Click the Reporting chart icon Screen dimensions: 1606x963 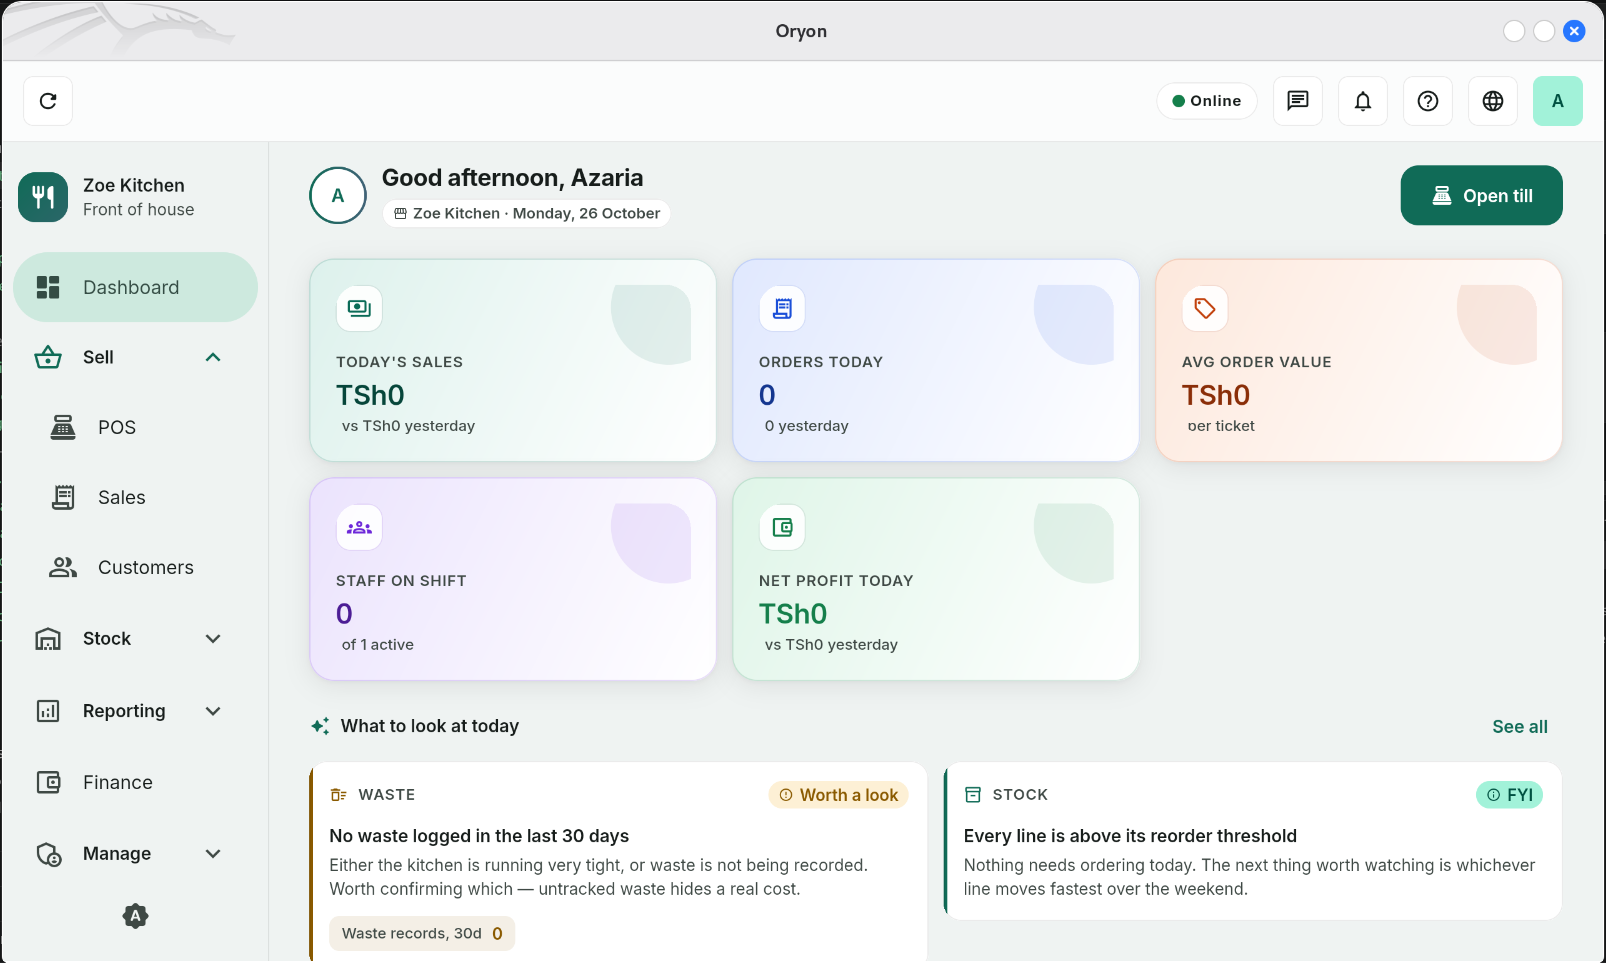tap(48, 711)
